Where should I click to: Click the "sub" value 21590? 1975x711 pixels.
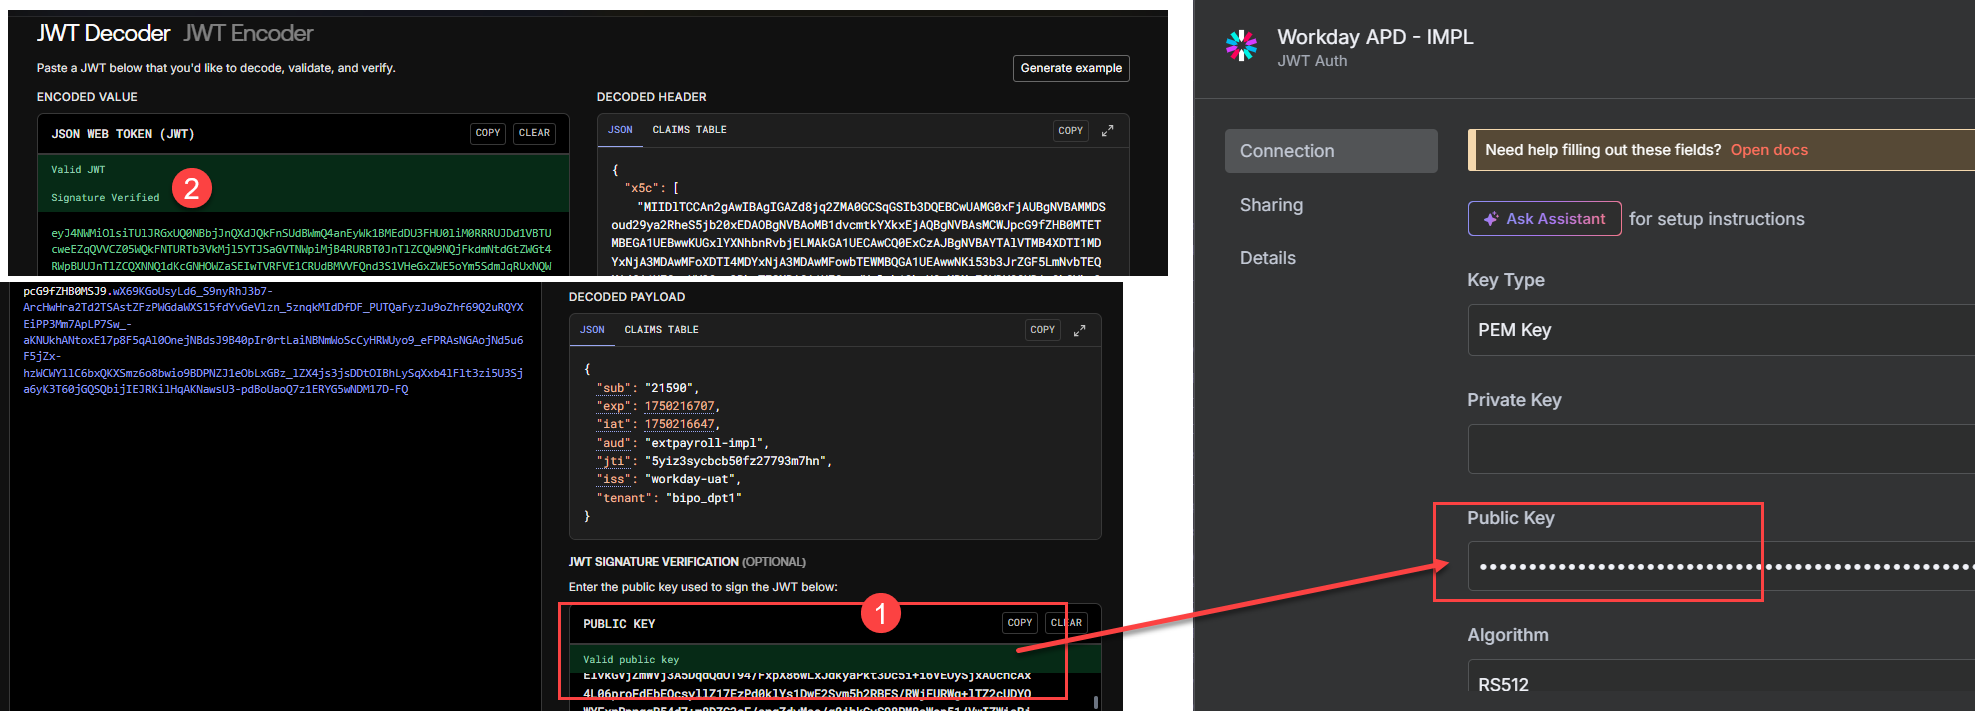pos(669,388)
